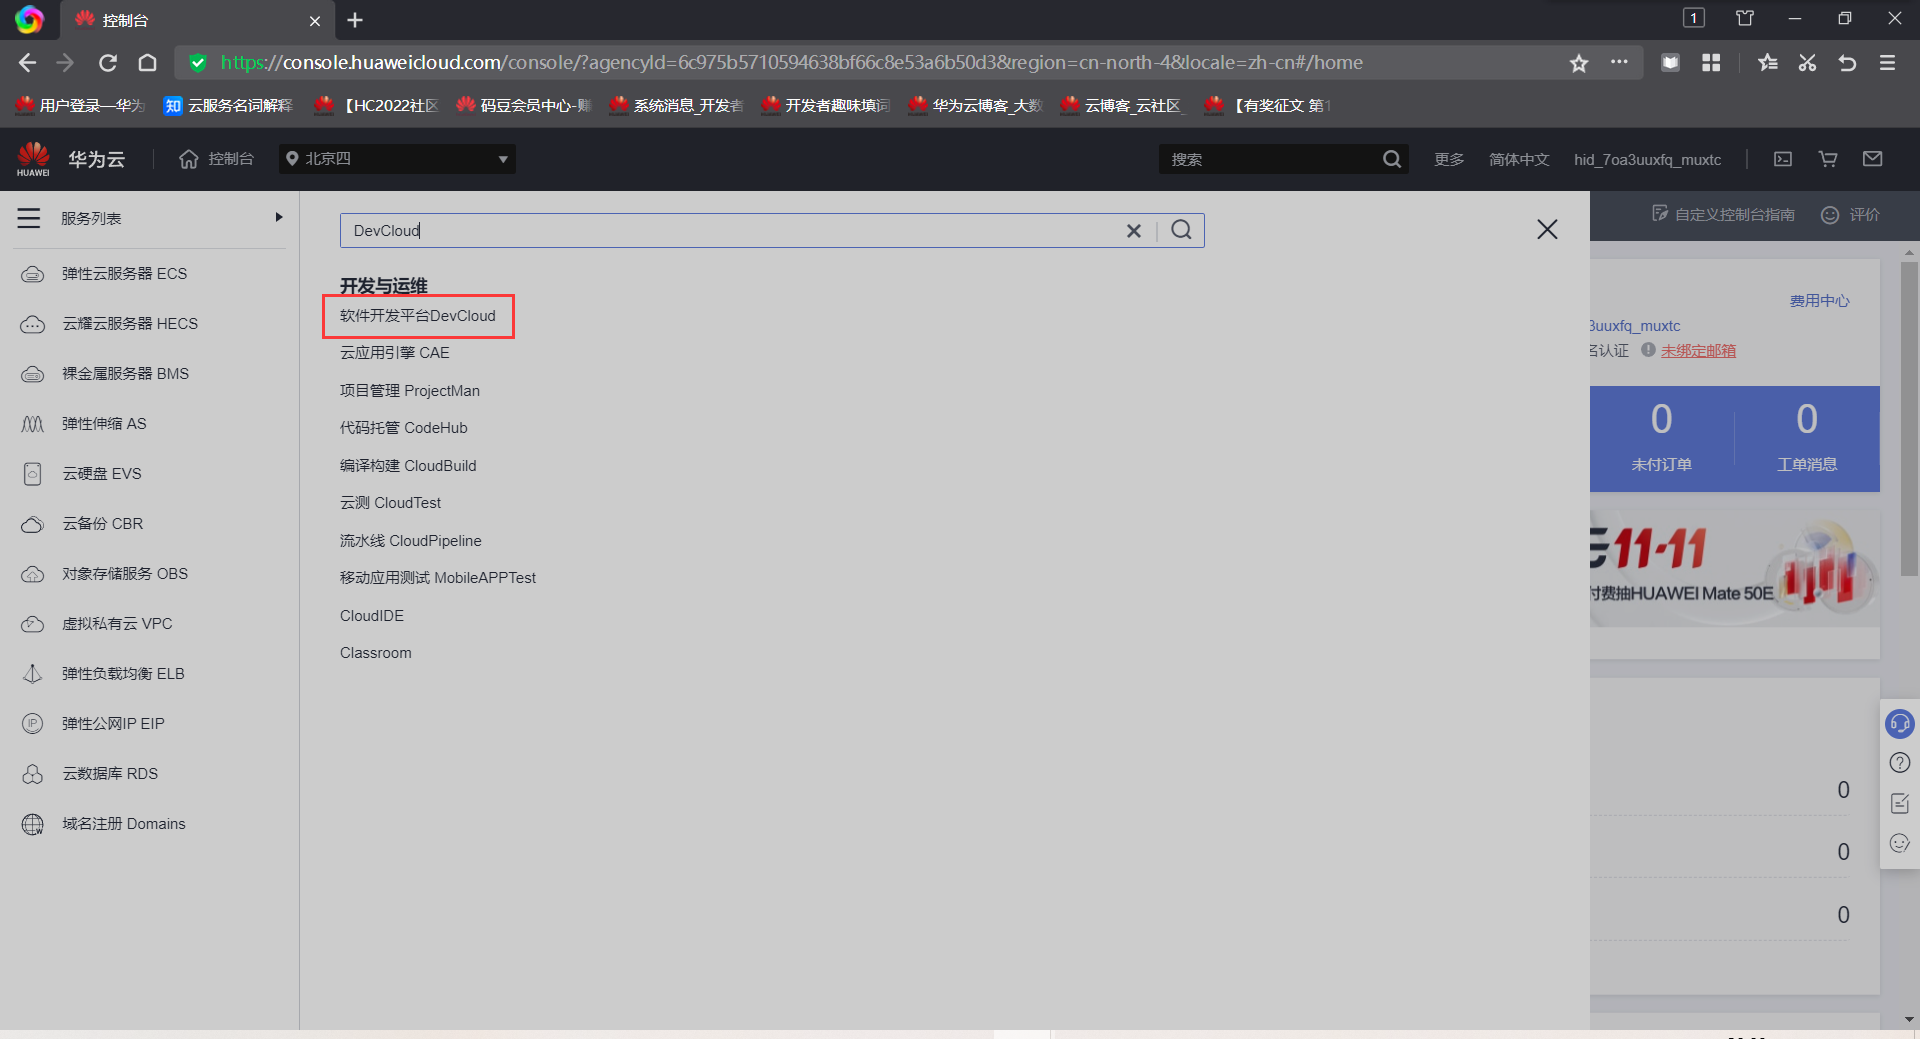The width and height of the screenshot is (1920, 1039).
Task: Click 未付订单 count tile
Action: coord(1662,438)
